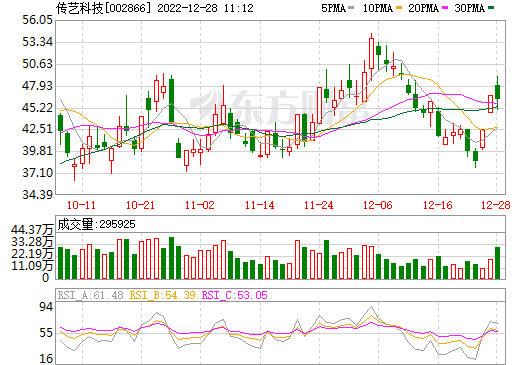The image size is (520, 365).
Task: Click the 44.37万 volume axis label
Action: (32, 230)
